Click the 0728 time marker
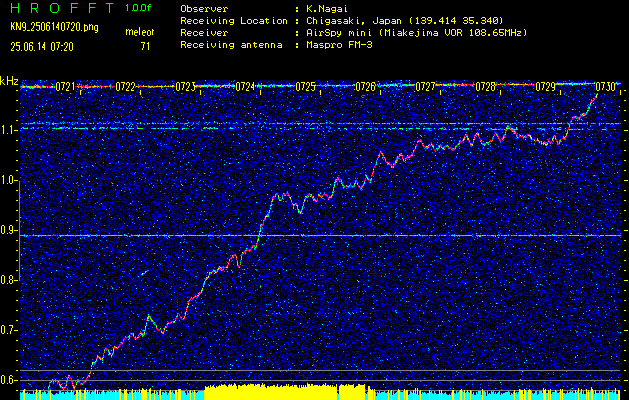Screen dimensions: 629x400 coord(485,87)
